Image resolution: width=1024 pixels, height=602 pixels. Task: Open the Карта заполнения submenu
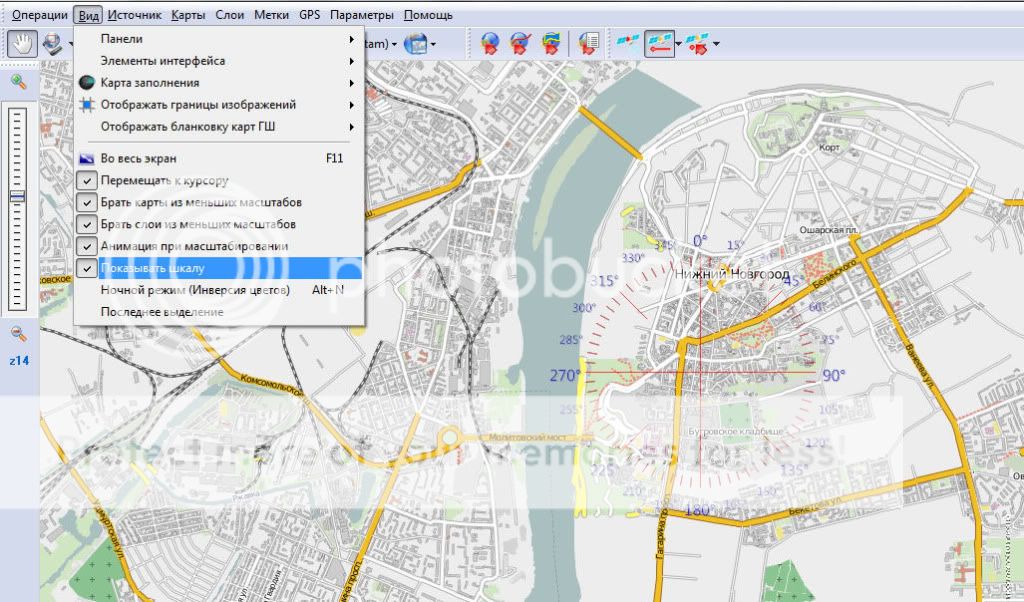click(x=218, y=83)
